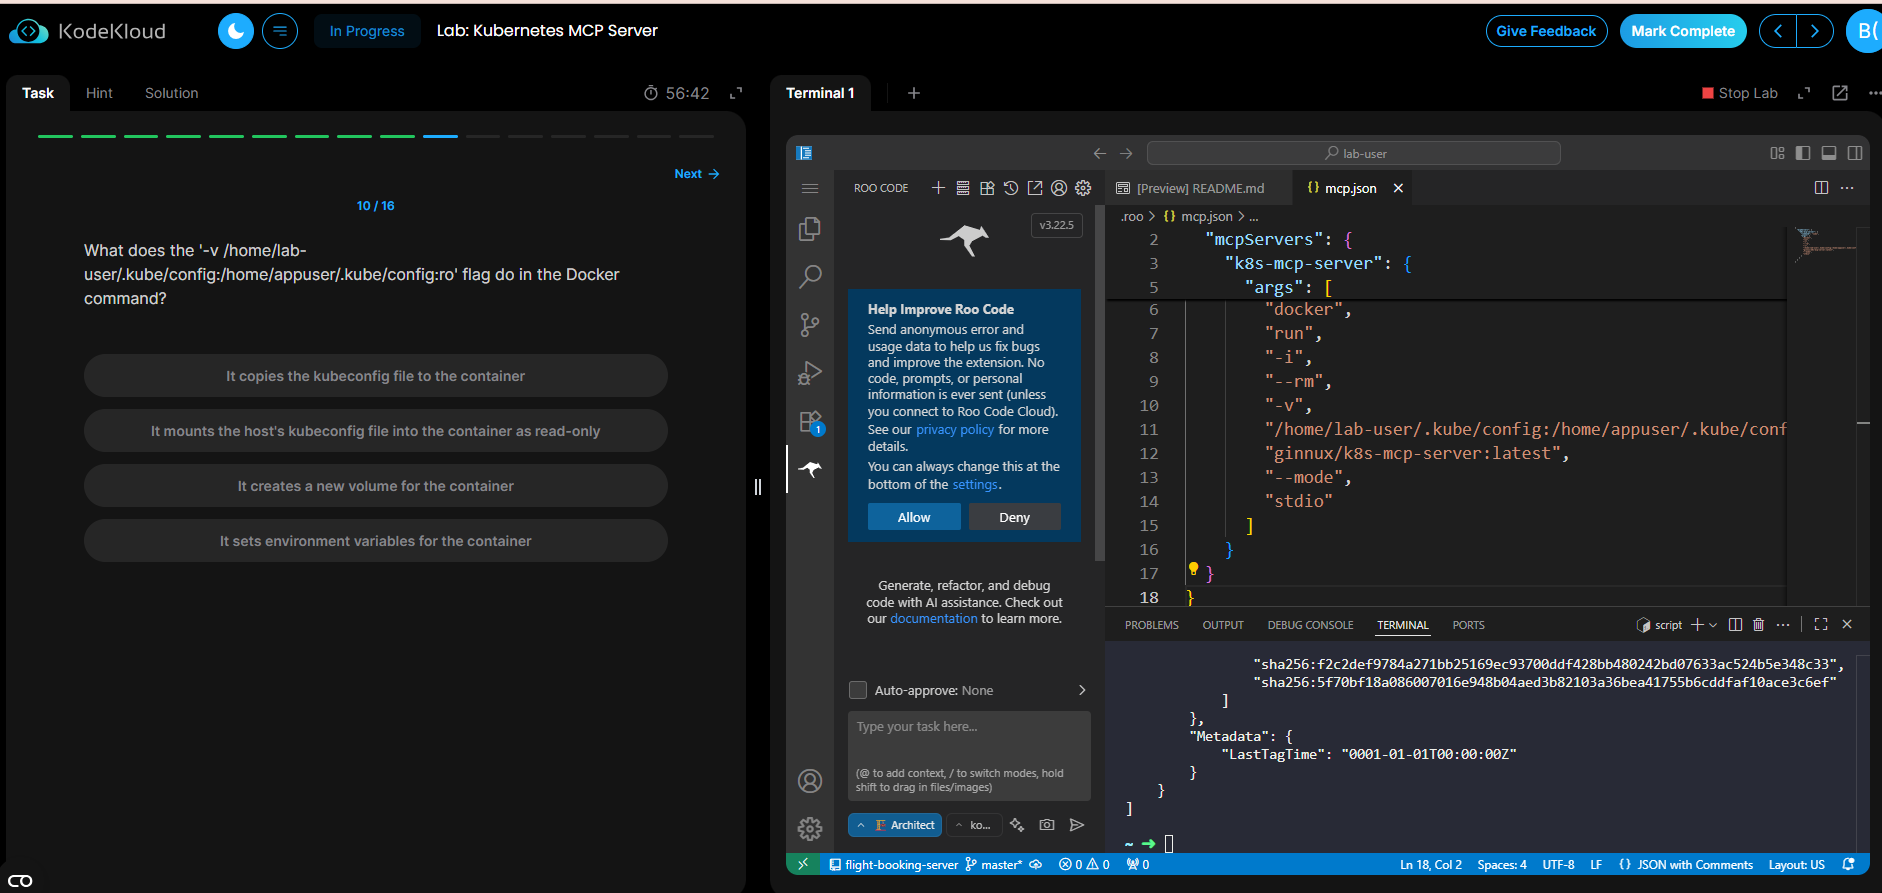The width and height of the screenshot is (1882, 893).
Task: Expand Auto-approve options chevron
Action: pyautogui.click(x=1082, y=690)
